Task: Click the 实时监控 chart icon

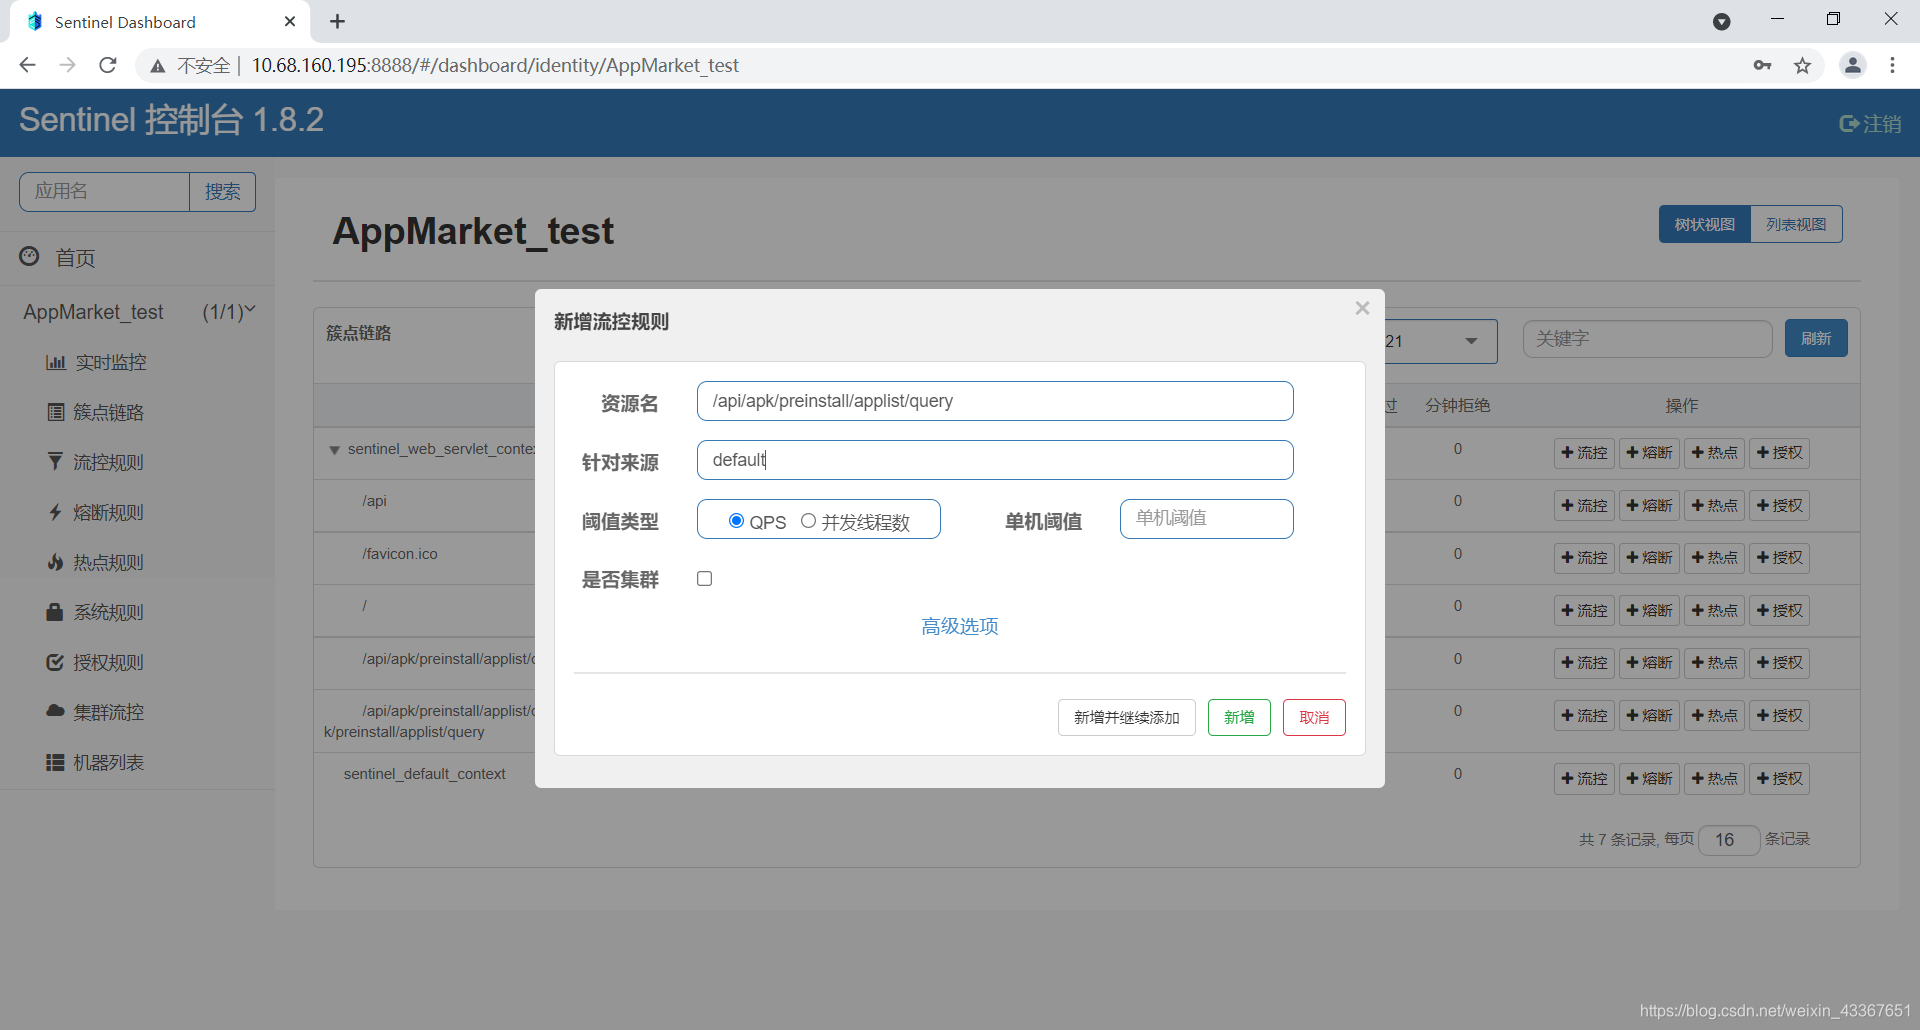Action: pos(56,362)
